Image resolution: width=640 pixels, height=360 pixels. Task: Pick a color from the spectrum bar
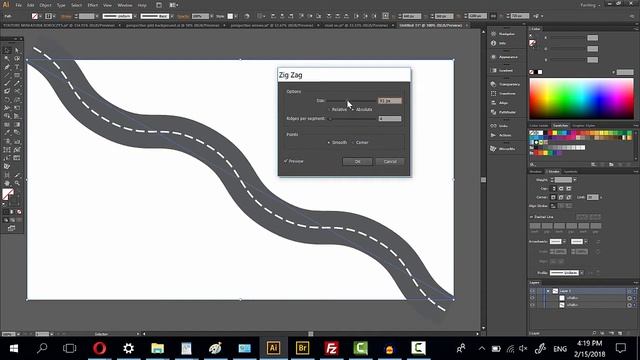pos(581,98)
